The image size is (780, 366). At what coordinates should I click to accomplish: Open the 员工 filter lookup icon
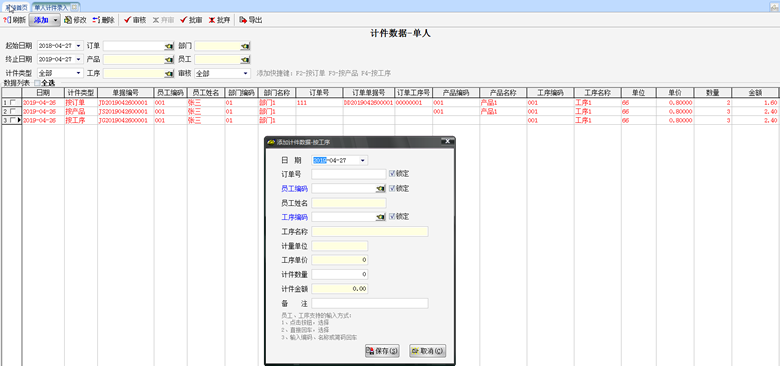pyautogui.click(x=245, y=60)
